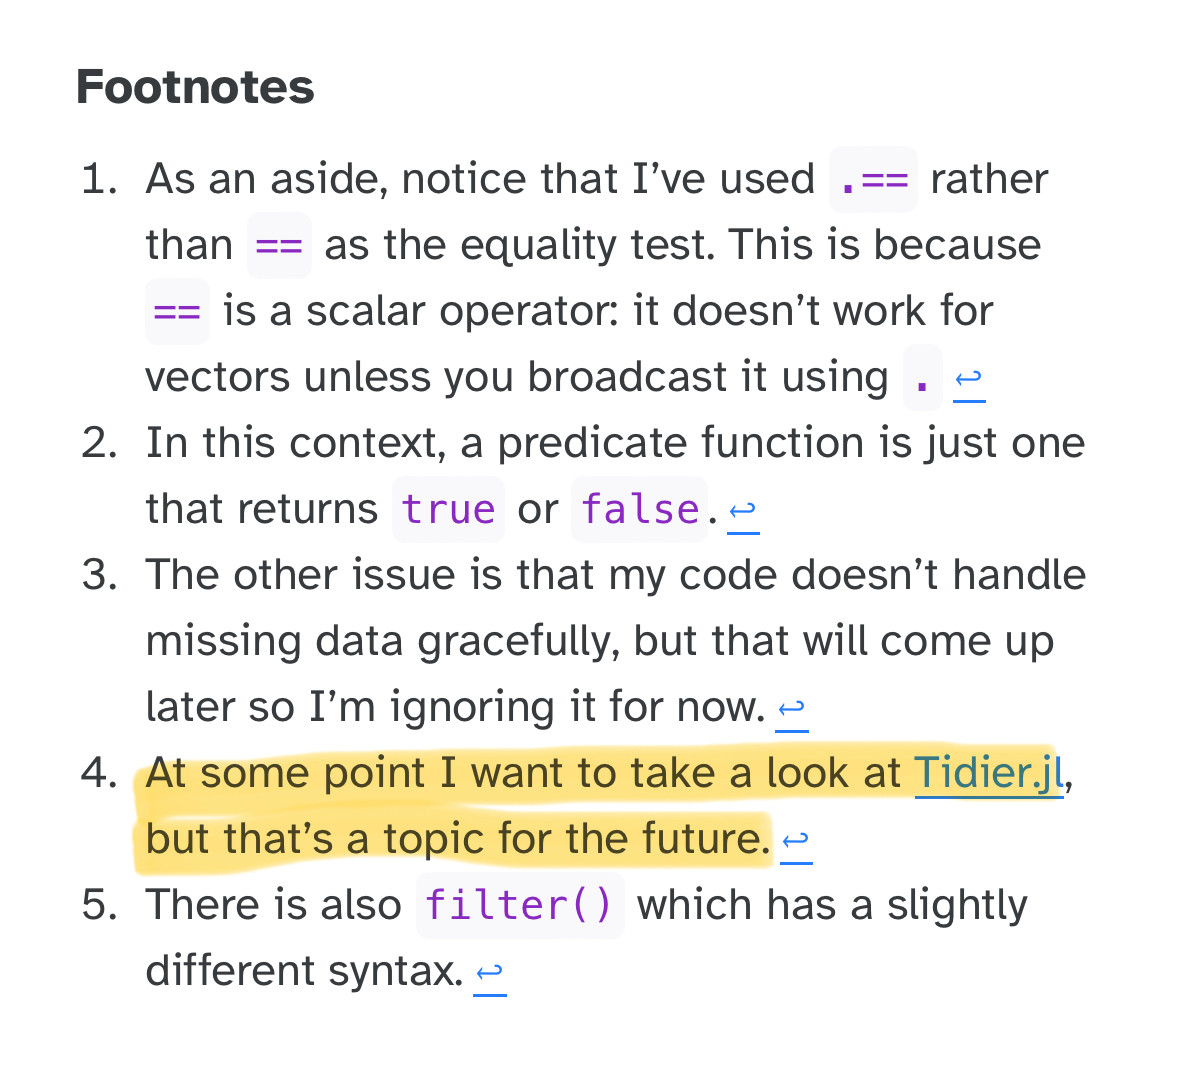Viewport: 1179px width, 1084px height.
Task: Click the return arrow ending footnote 3
Action: click(x=792, y=708)
